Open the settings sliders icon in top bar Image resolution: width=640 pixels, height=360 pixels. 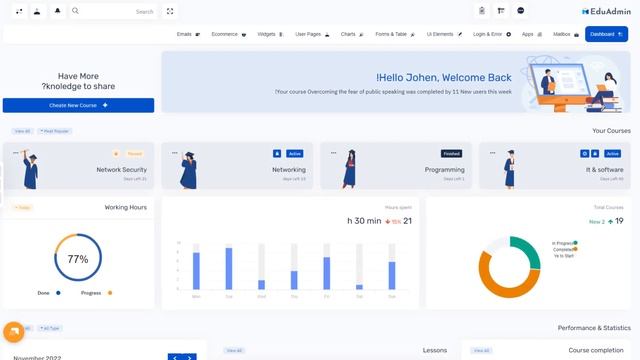19,11
